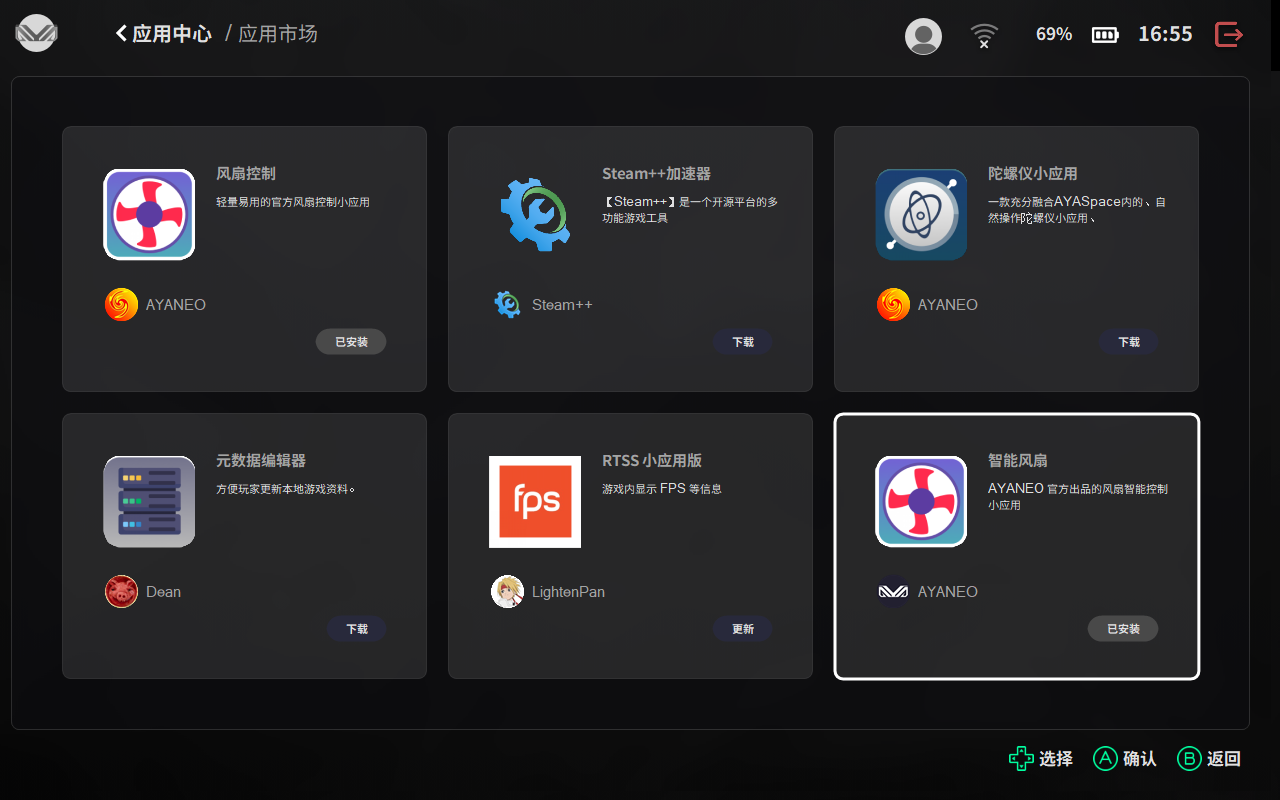Click the 元数据编辑器 title text
The image size is (1280, 800).
(x=261, y=460)
